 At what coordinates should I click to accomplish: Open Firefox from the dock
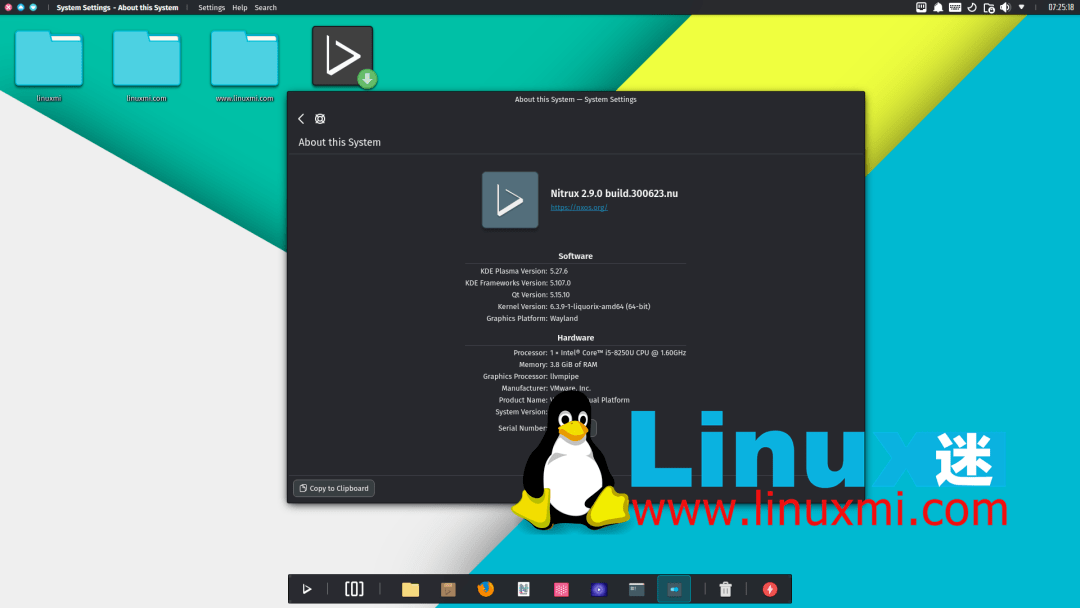(485, 589)
